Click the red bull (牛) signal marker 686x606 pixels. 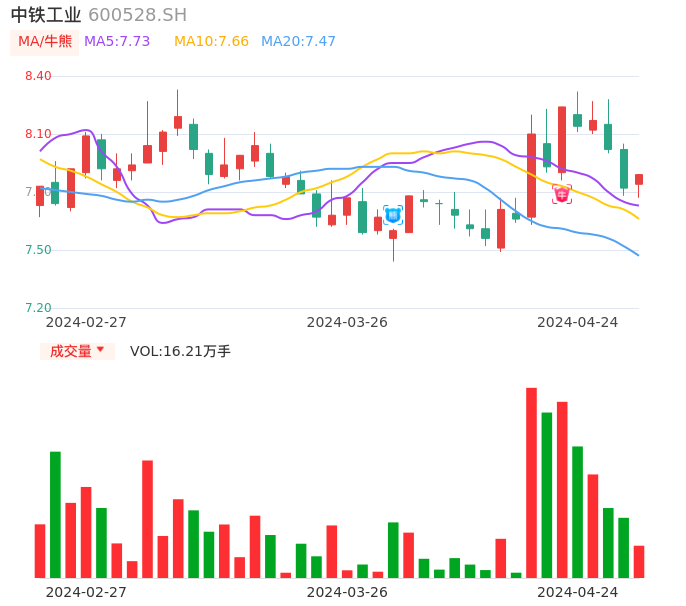(561, 193)
